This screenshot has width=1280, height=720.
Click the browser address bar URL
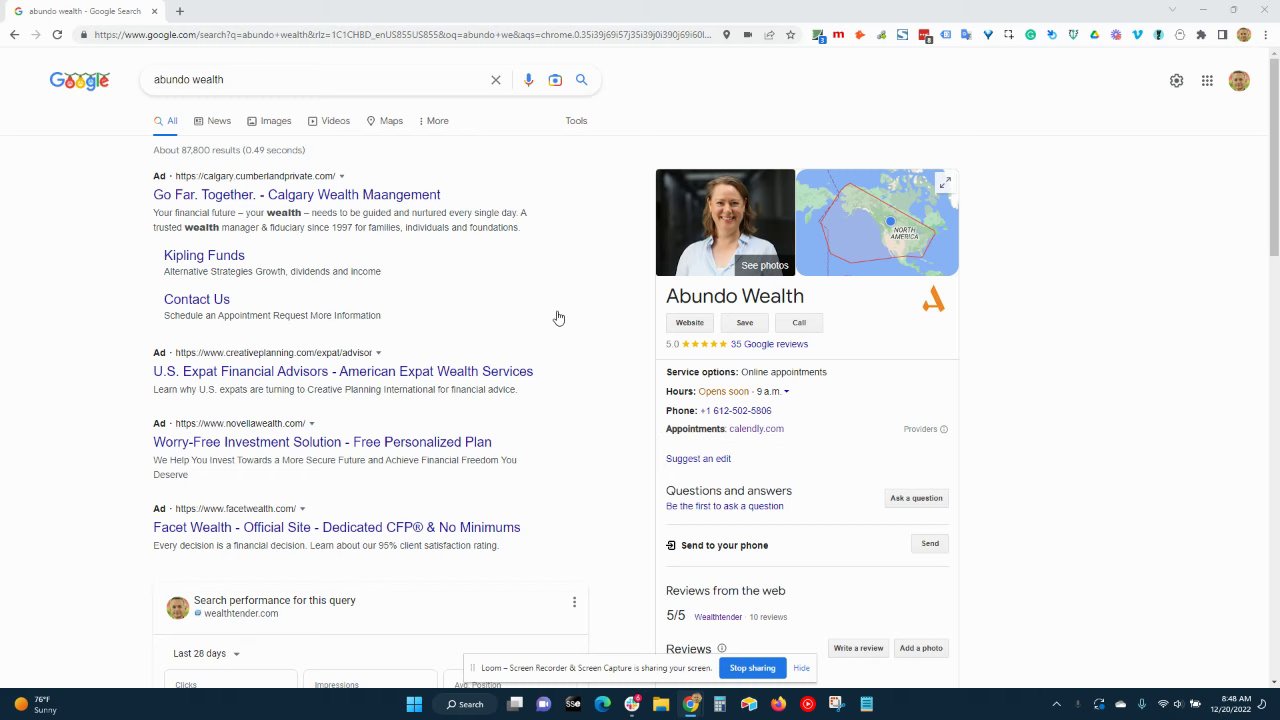[403, 35]
